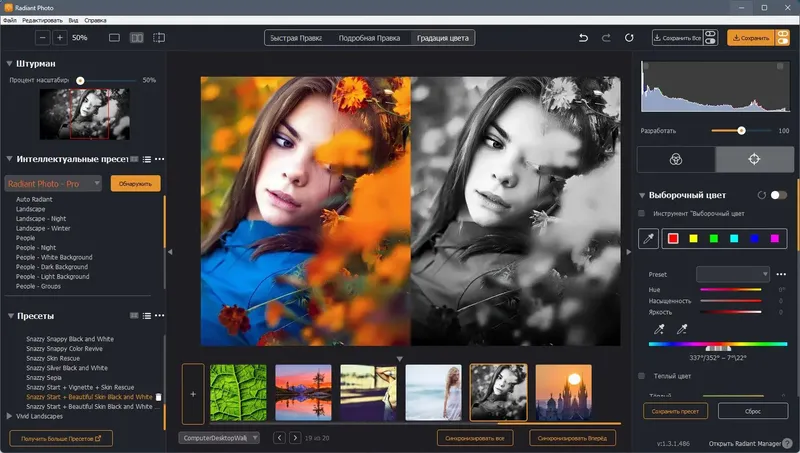Click the reset circular arrow icon
The width and height of the screenshot is (800, 453).
[x=629, y=38]
